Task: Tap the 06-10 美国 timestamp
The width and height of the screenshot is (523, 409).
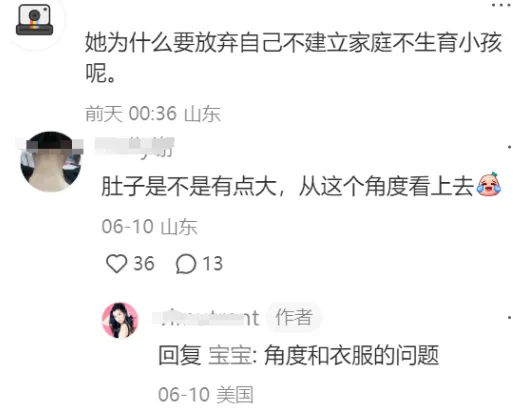Action: tap(206, 395)
